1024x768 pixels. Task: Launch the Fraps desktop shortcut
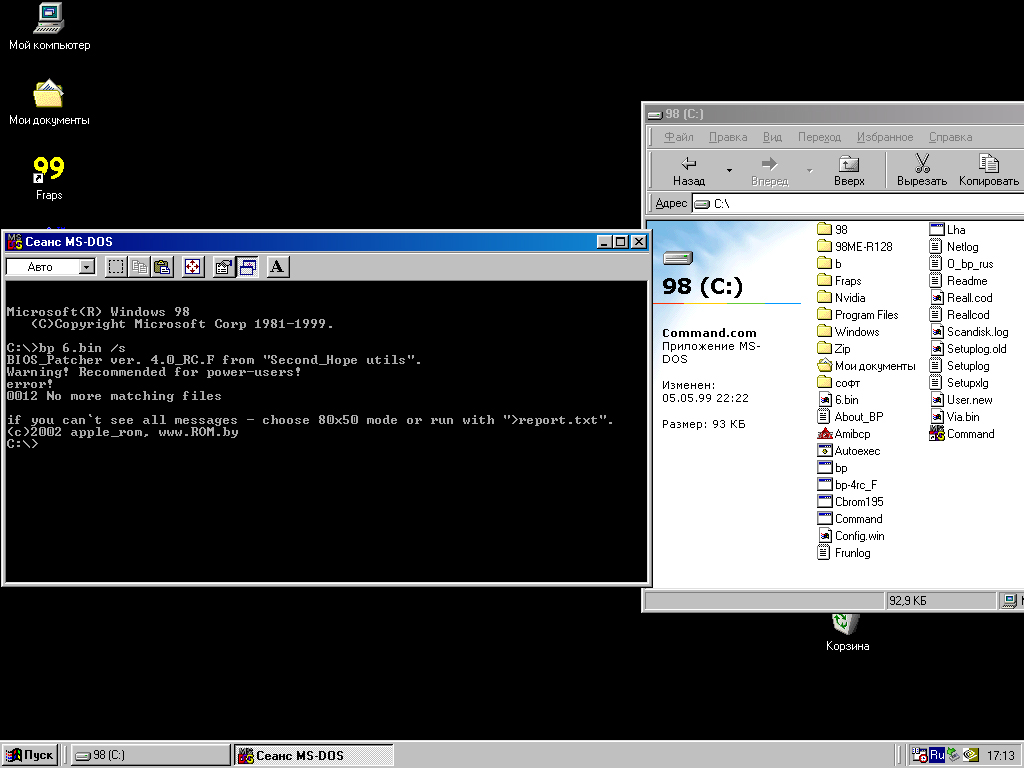(49, 177)
